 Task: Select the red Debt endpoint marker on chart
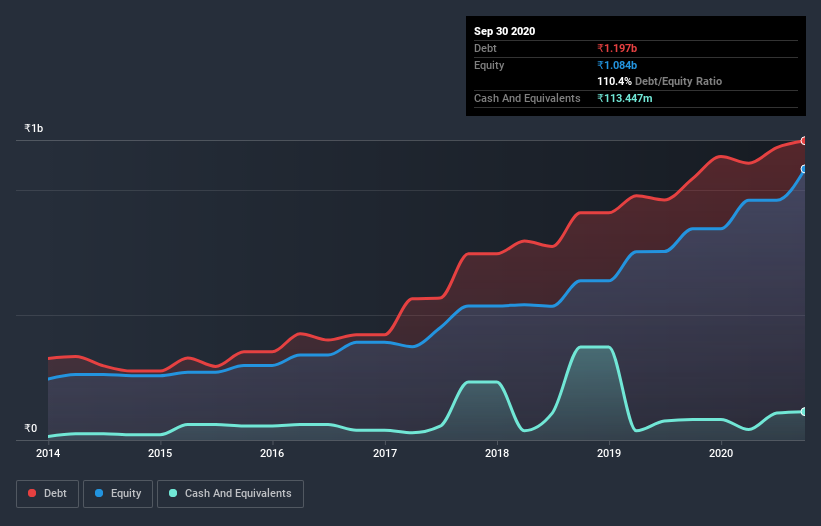803,141
